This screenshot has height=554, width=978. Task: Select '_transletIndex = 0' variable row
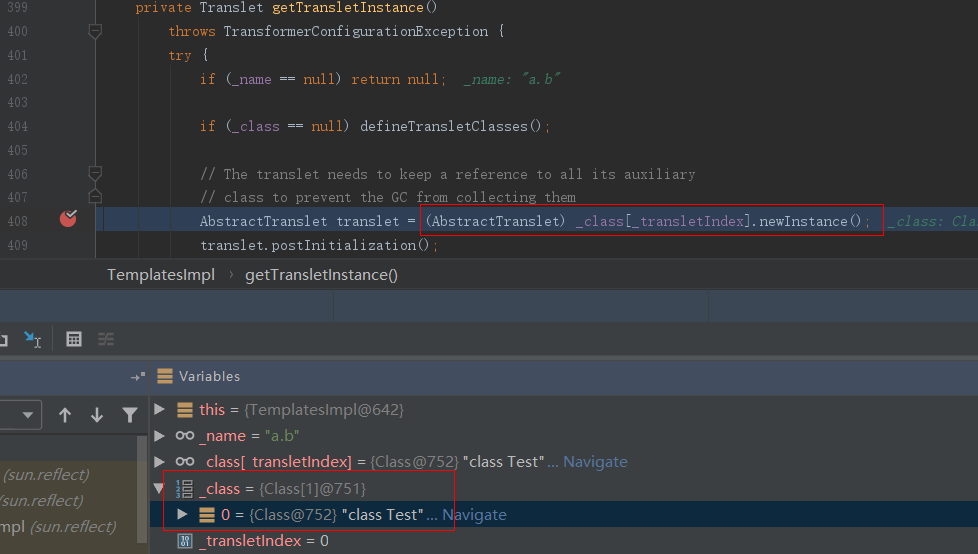[563, 541]
